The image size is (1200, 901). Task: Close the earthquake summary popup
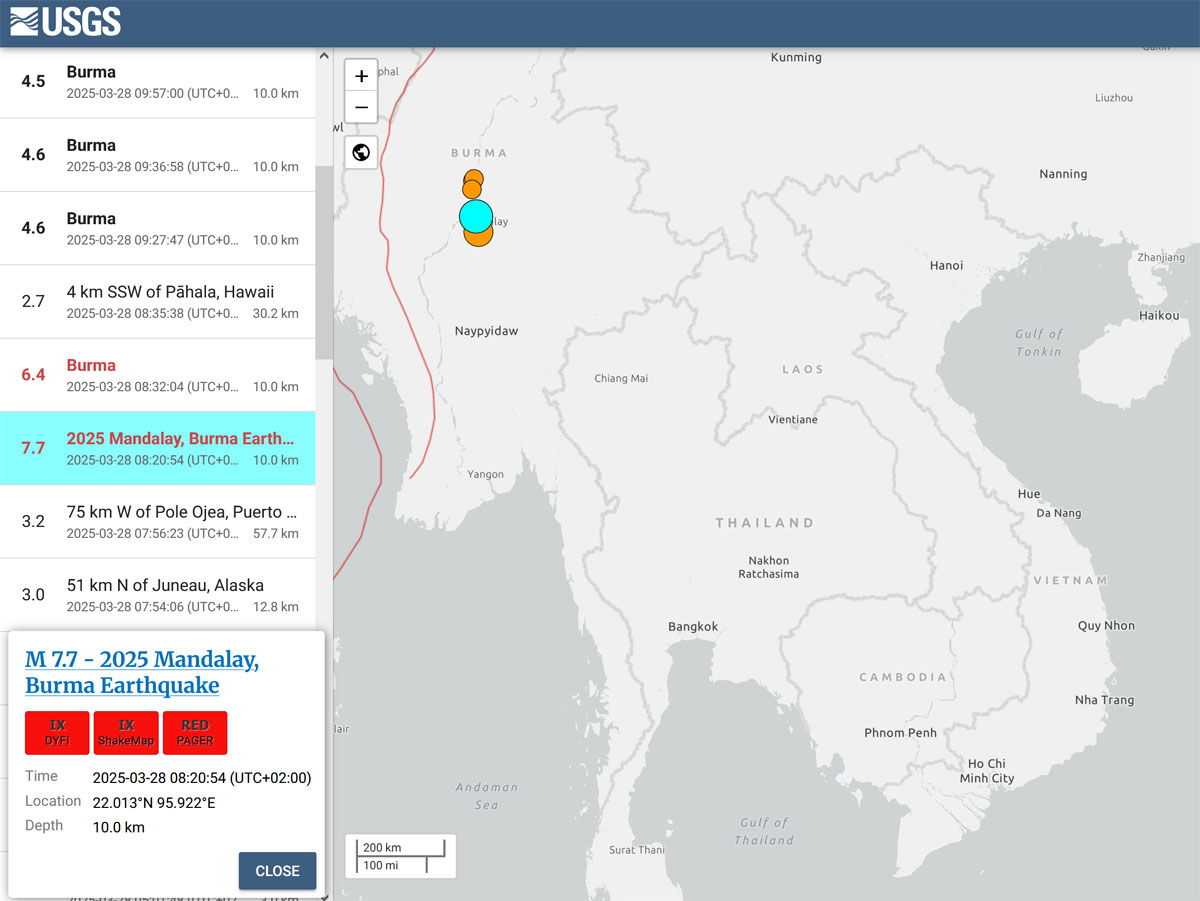tap(277, 870)
